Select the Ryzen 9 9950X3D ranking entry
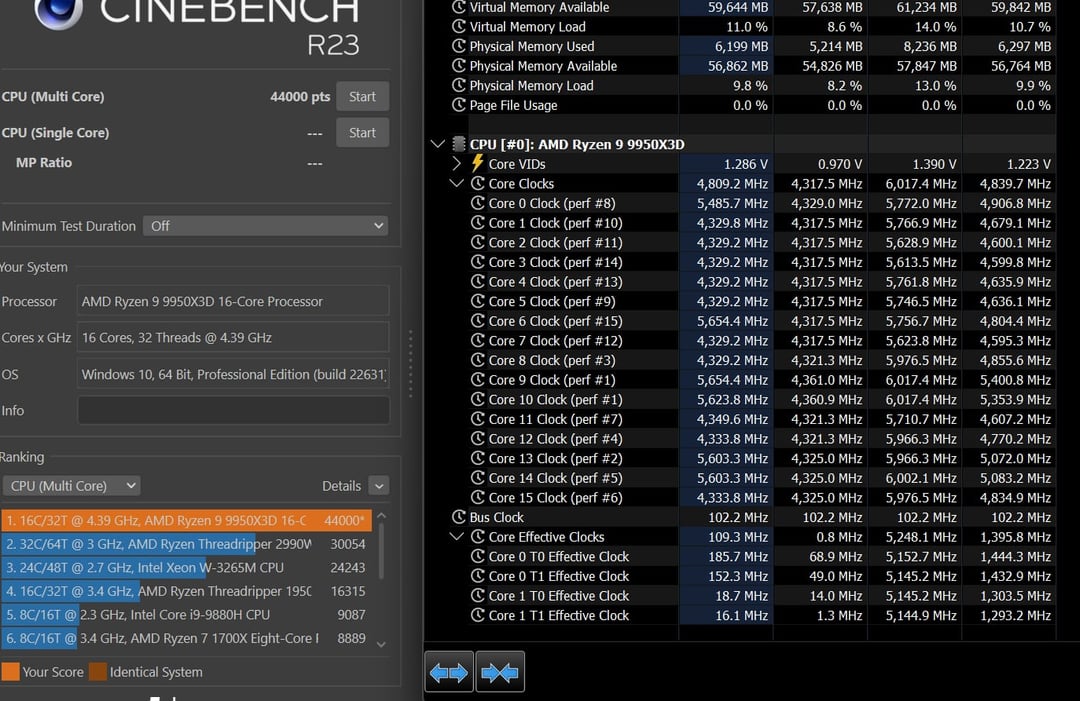This screenshot has height=701, width=1080. (x=187, y=521)
